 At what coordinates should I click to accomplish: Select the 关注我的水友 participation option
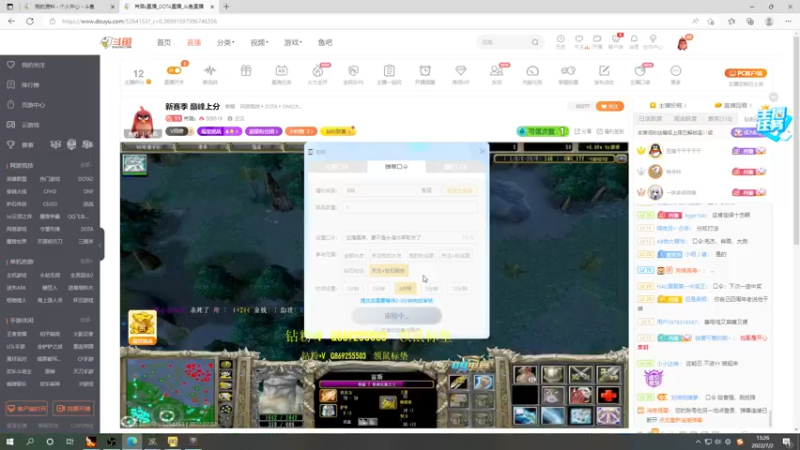(386, 256)
